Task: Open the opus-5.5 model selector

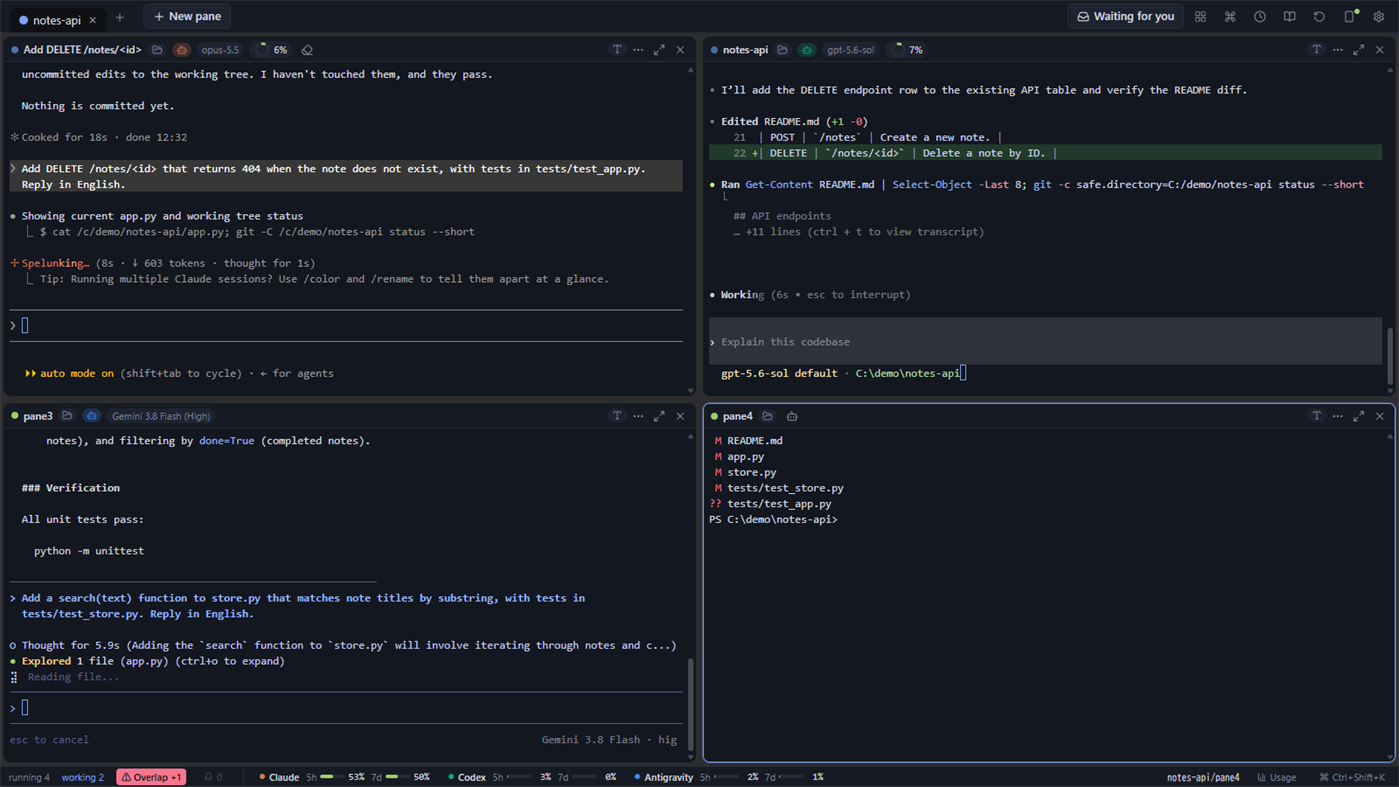Action: click(x=220, y=50)
